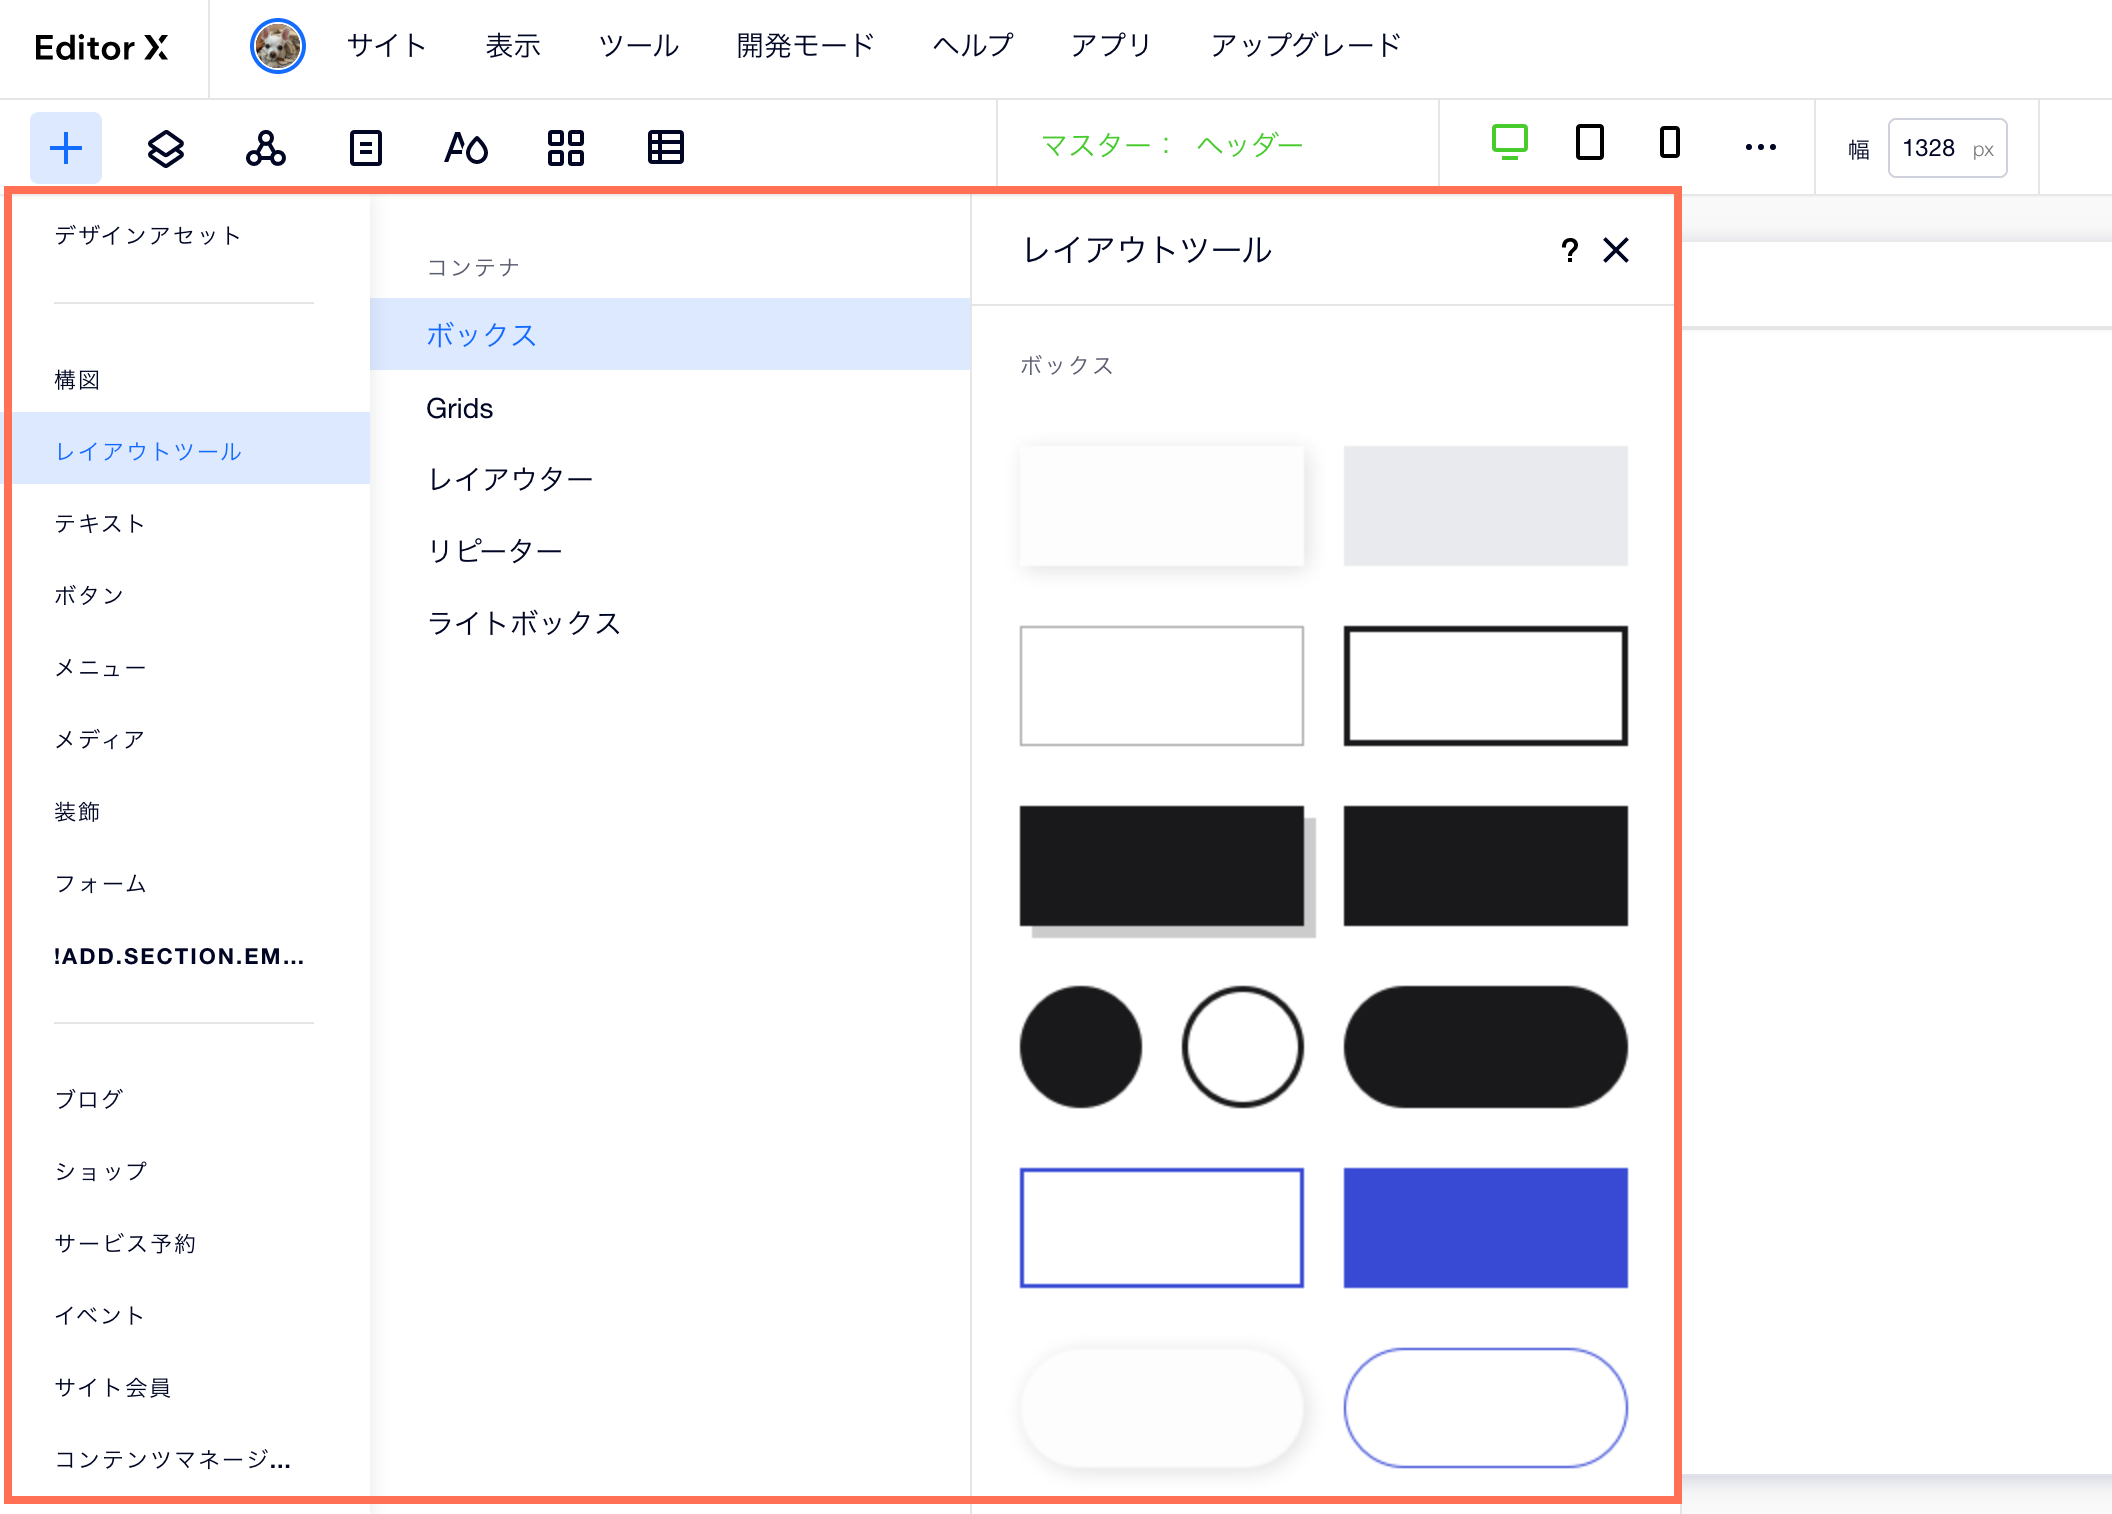Open the サイト menu
This screenshot has height=1514, width=2112.
[x=387, y=46]
